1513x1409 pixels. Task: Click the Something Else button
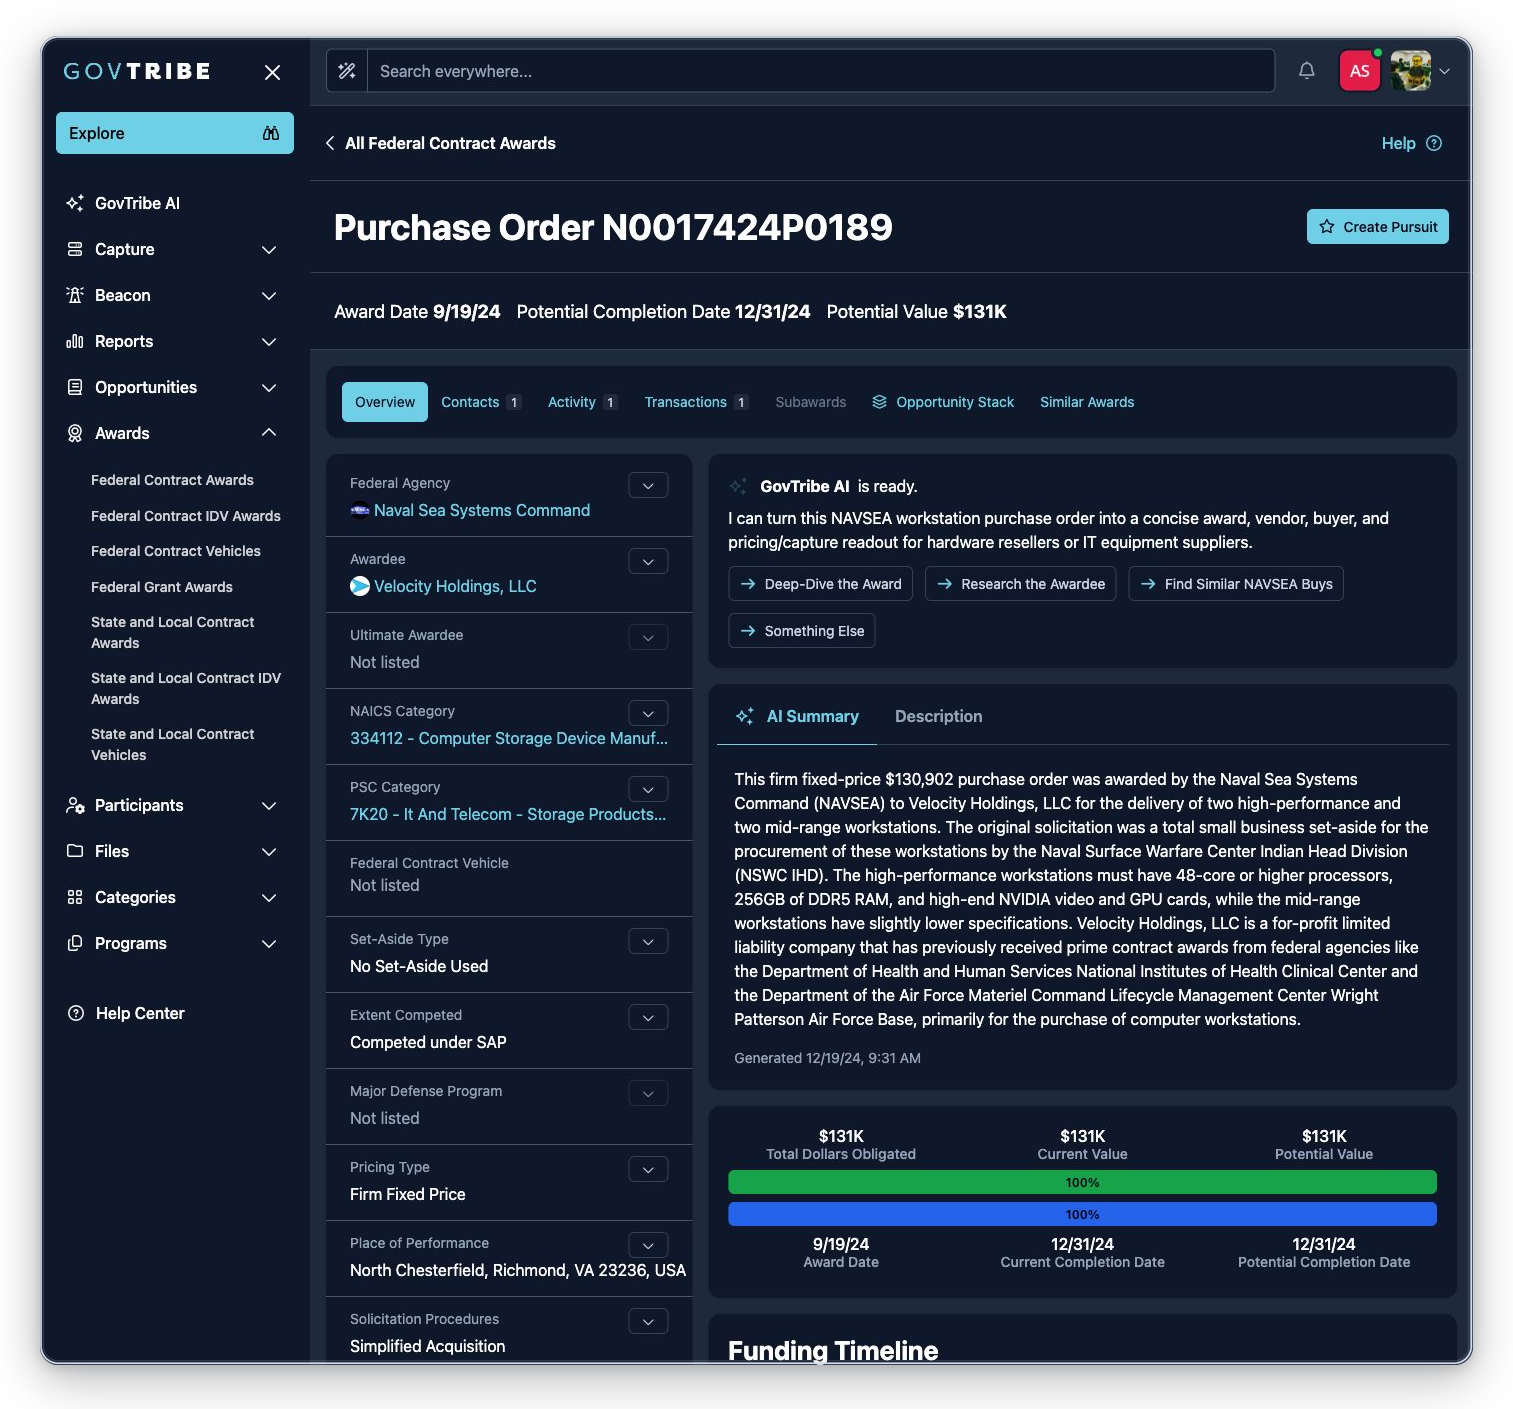[x=801, y=631]
